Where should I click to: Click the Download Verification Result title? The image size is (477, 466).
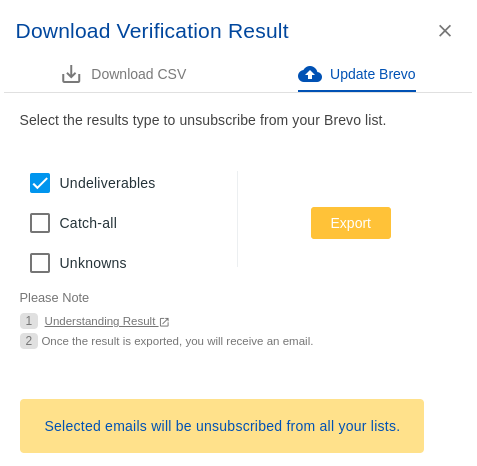pos(152,31)
